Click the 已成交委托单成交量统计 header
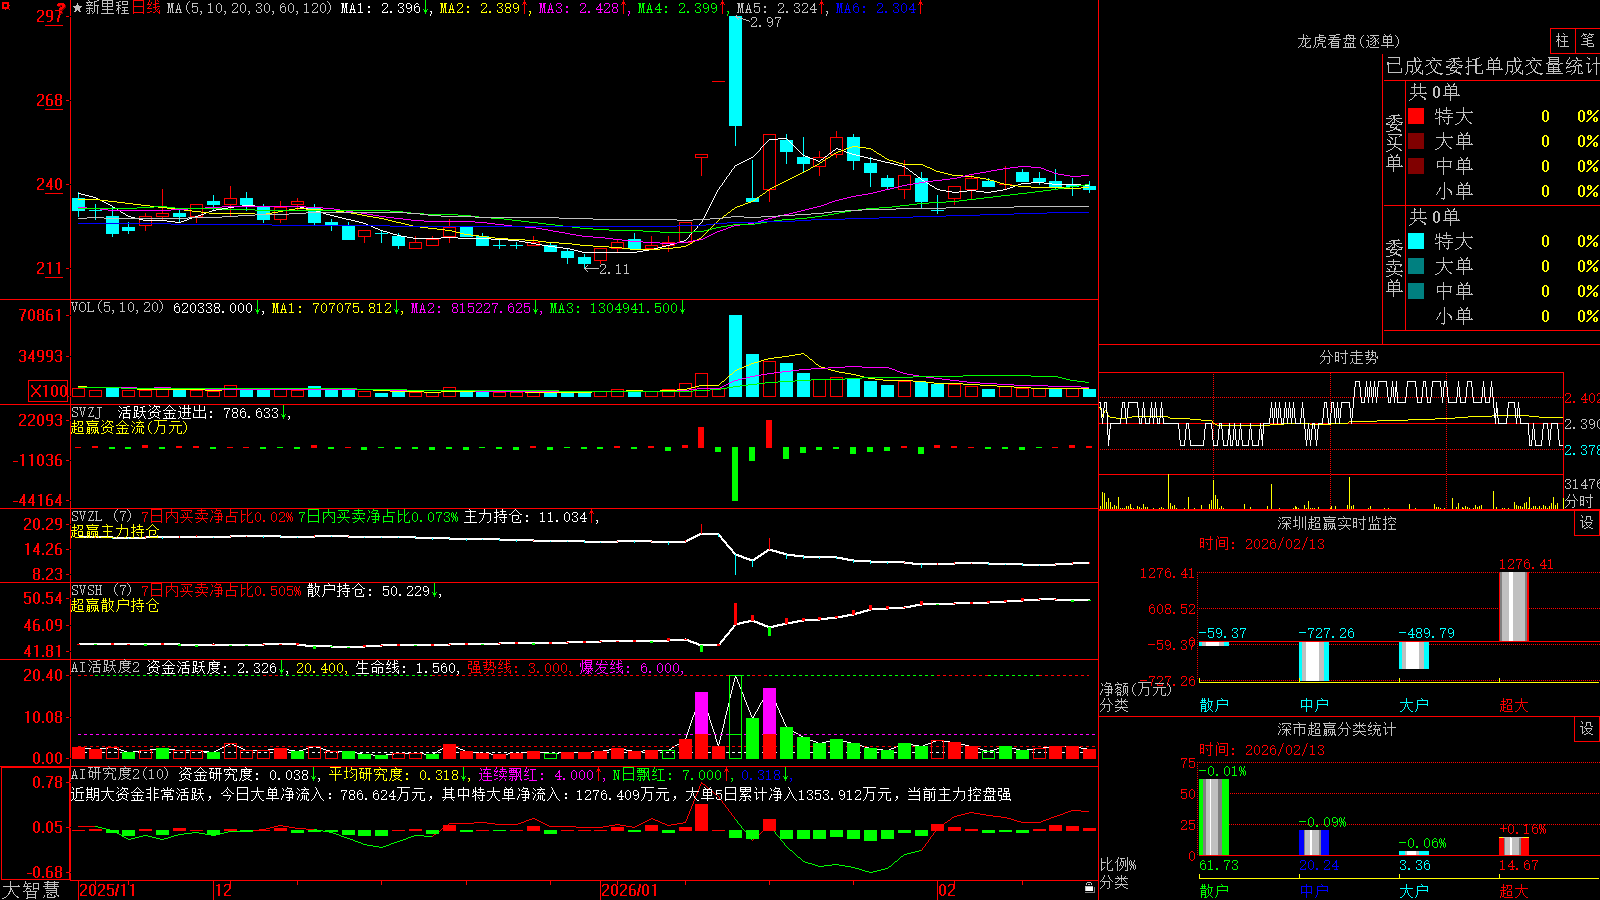This screenshot has height=900, width=1600. click(1492, 66)
